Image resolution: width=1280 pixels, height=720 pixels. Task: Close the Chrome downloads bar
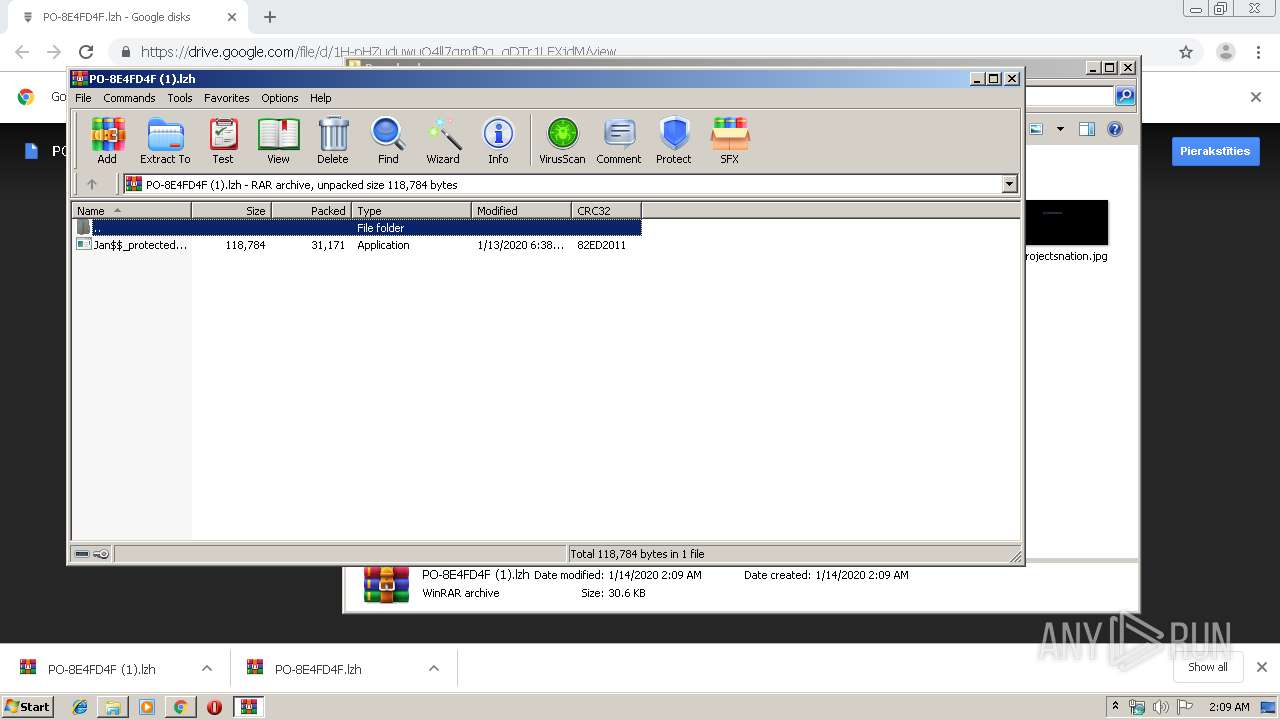tap(1261, 667)
